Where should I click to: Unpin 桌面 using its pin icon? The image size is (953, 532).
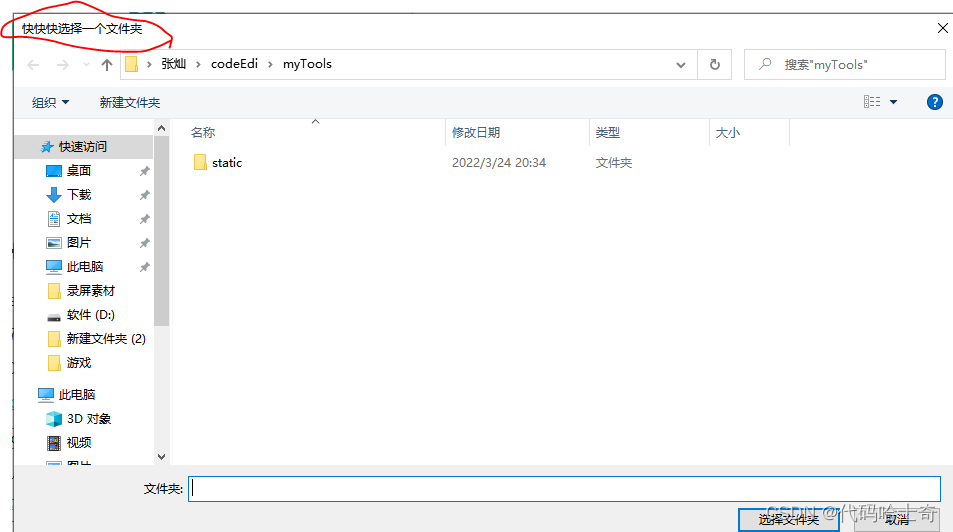click(145, 171)
